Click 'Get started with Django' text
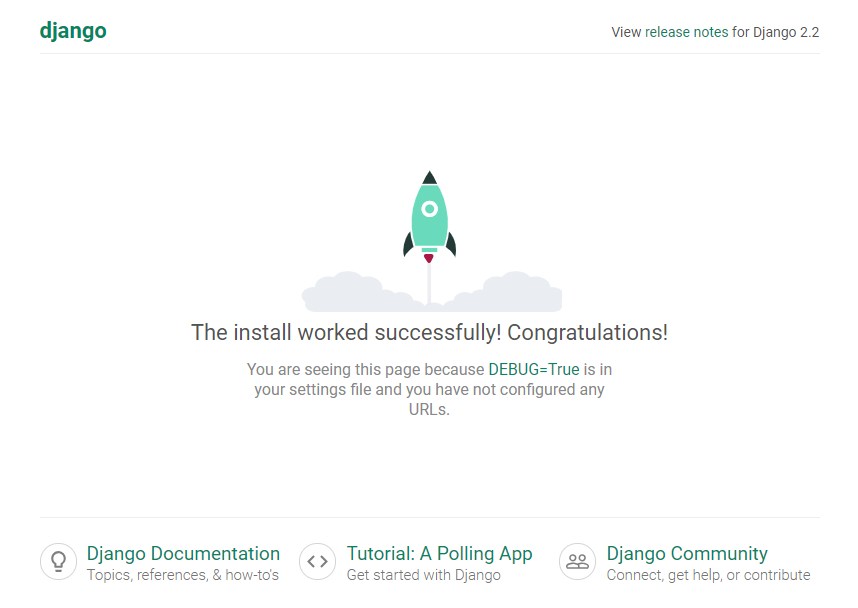 pos(424,575)
